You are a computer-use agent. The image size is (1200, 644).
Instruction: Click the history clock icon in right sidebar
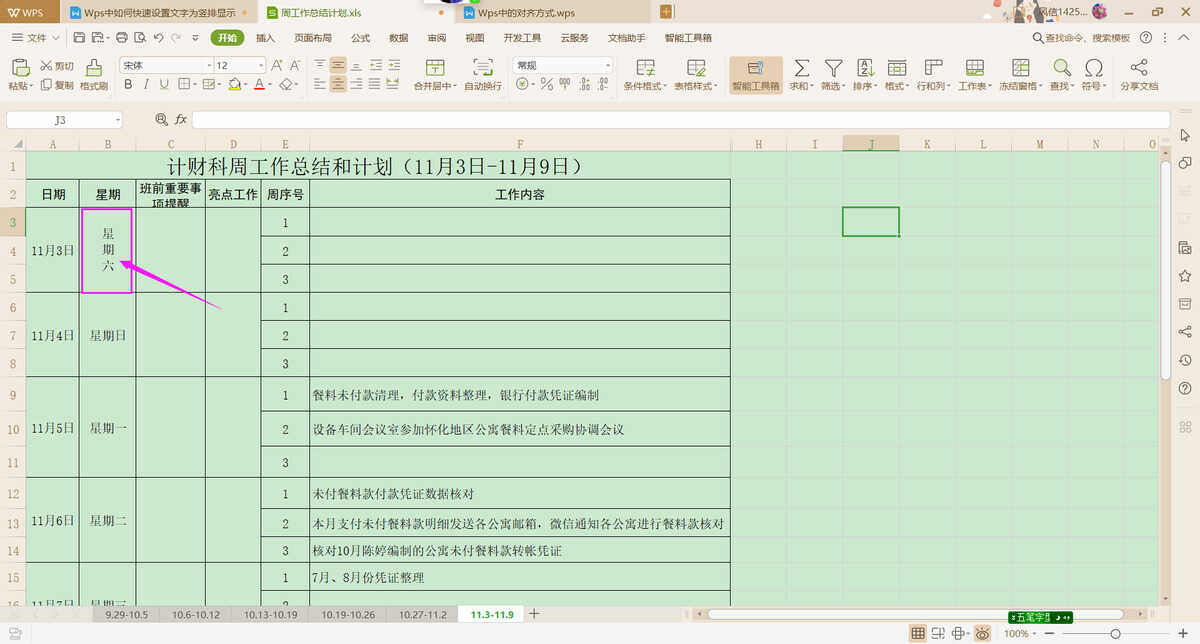[x=1185, y=359]
